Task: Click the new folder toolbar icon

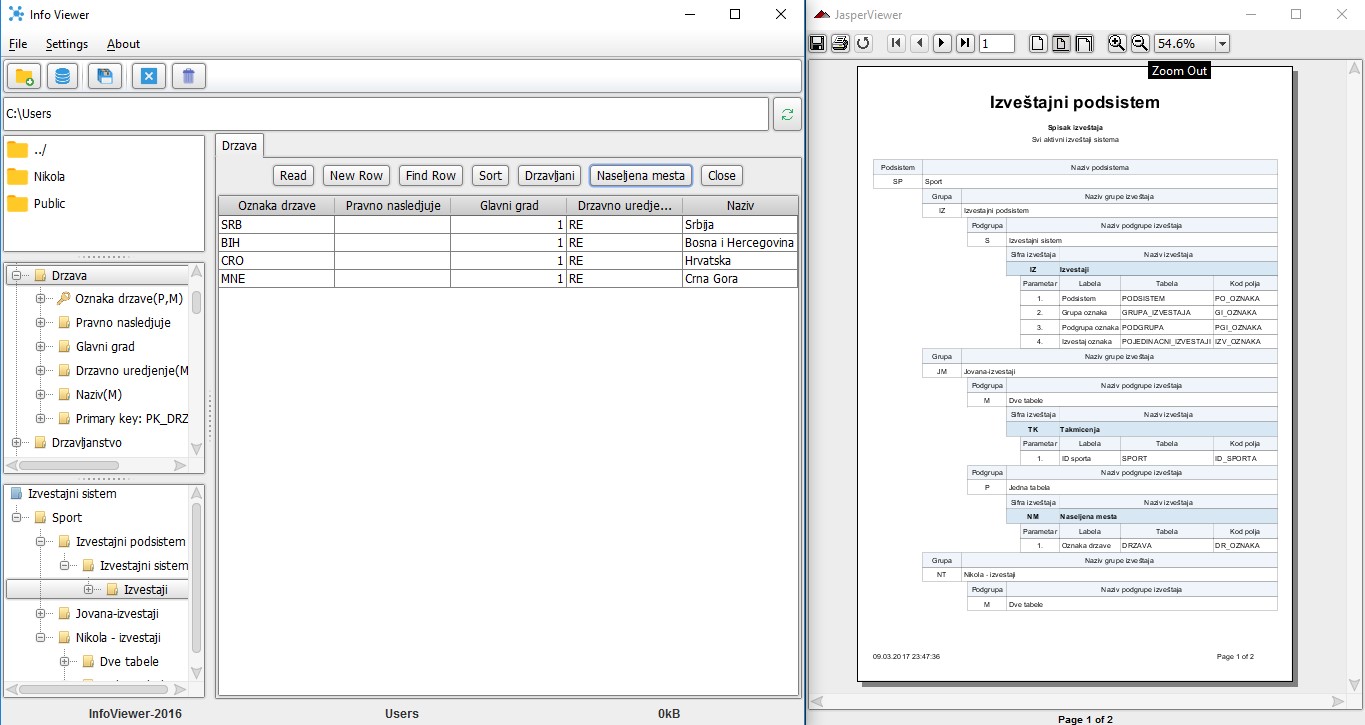Action: pyautogui.click(x=23, y=76)
